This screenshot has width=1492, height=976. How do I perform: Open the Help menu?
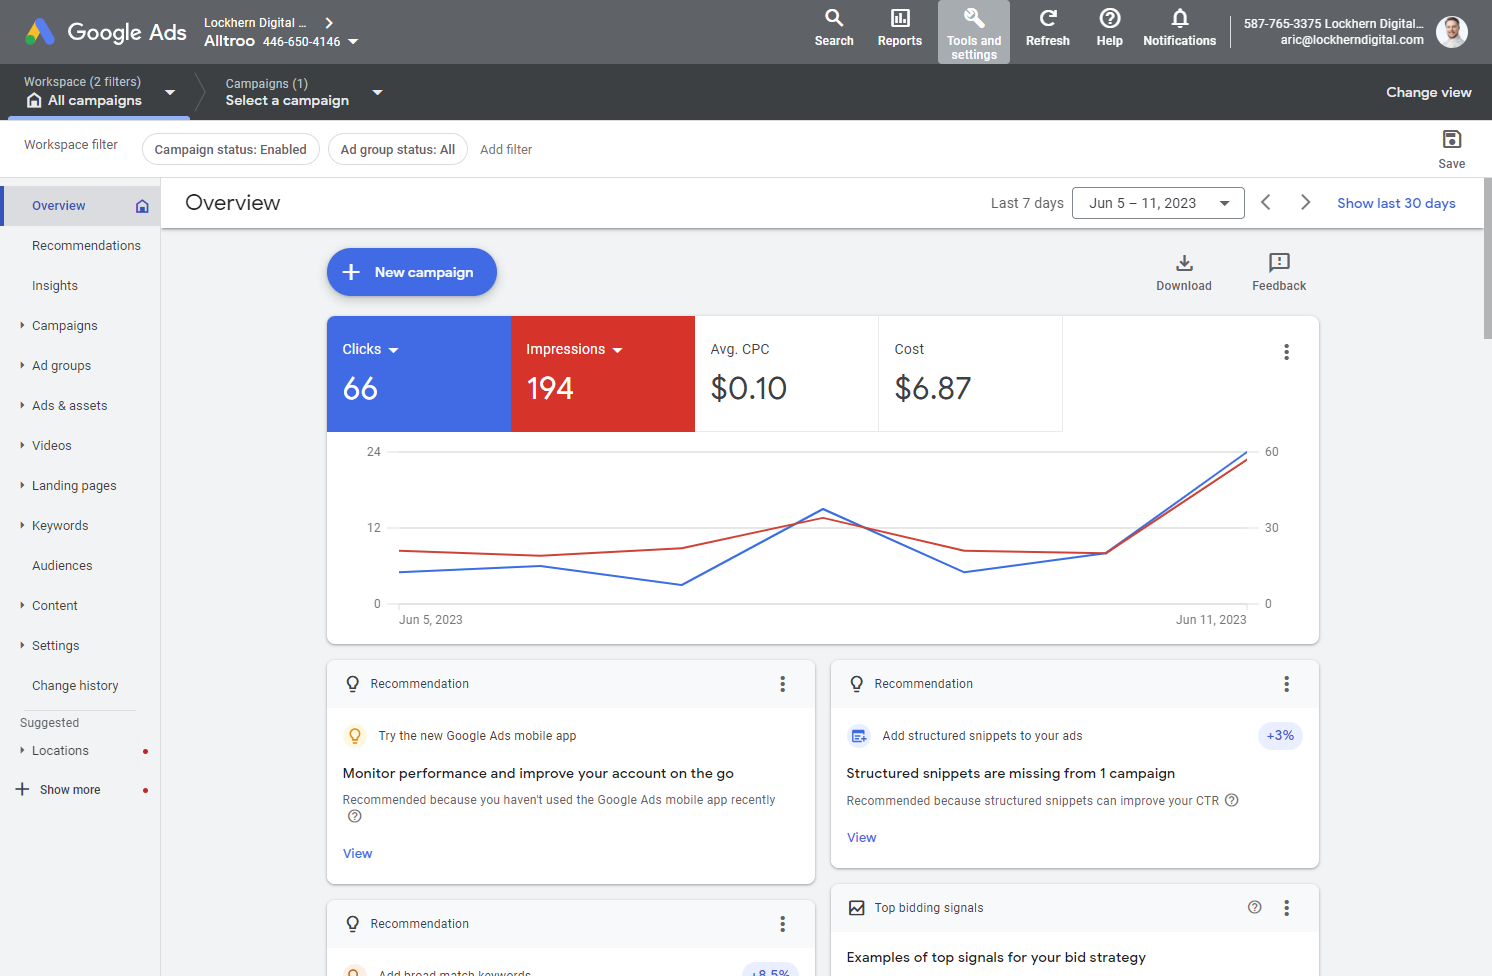[1110, 28]
